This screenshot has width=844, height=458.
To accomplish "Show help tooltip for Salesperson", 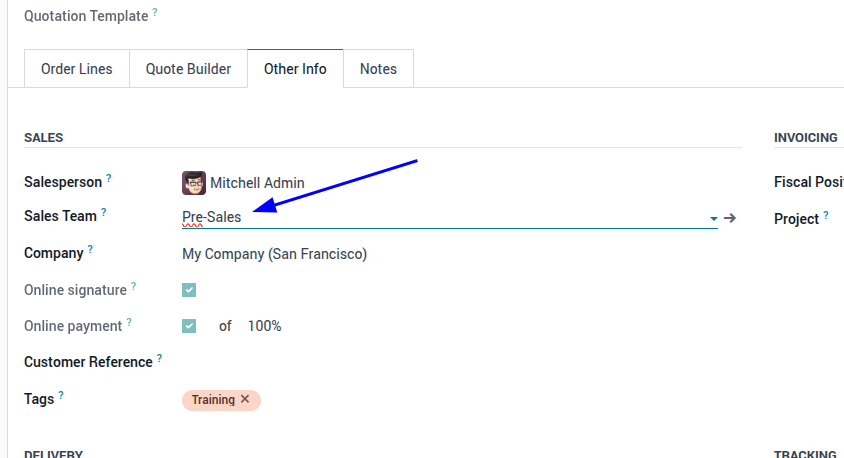I will pyautogui.click(x=109, y=178).
